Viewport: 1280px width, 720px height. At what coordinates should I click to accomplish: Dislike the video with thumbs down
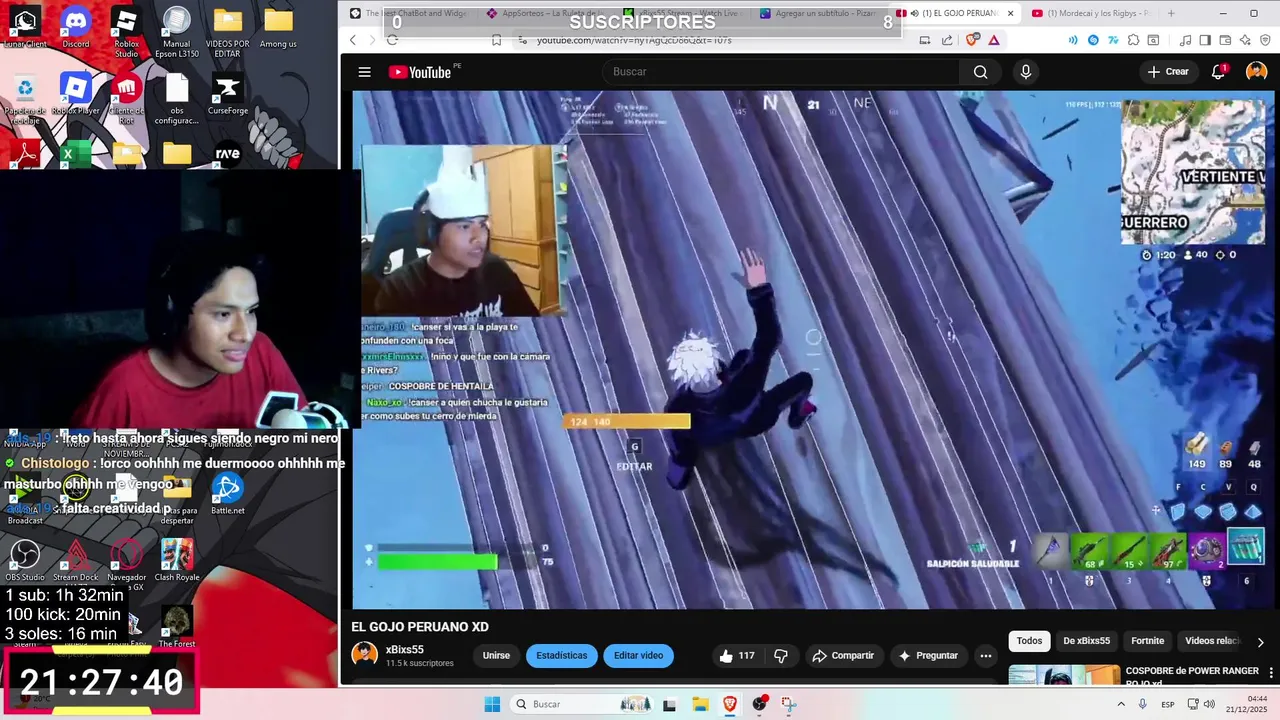[x=781, y=656]
